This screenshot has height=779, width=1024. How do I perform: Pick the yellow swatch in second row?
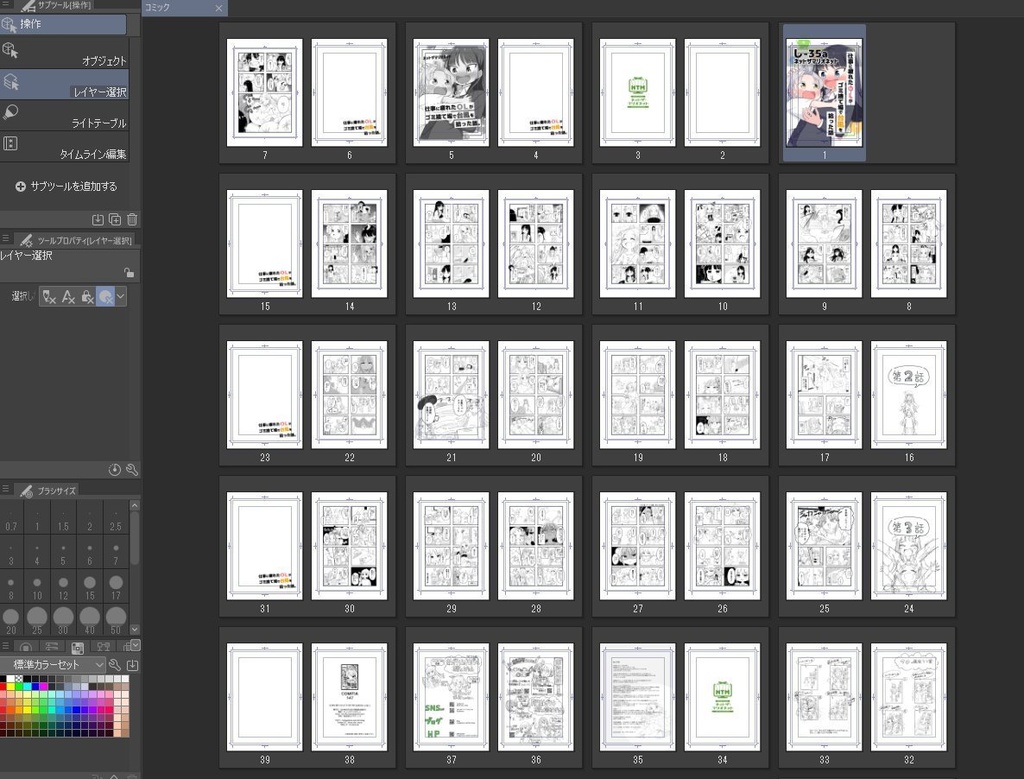(11, 686)
